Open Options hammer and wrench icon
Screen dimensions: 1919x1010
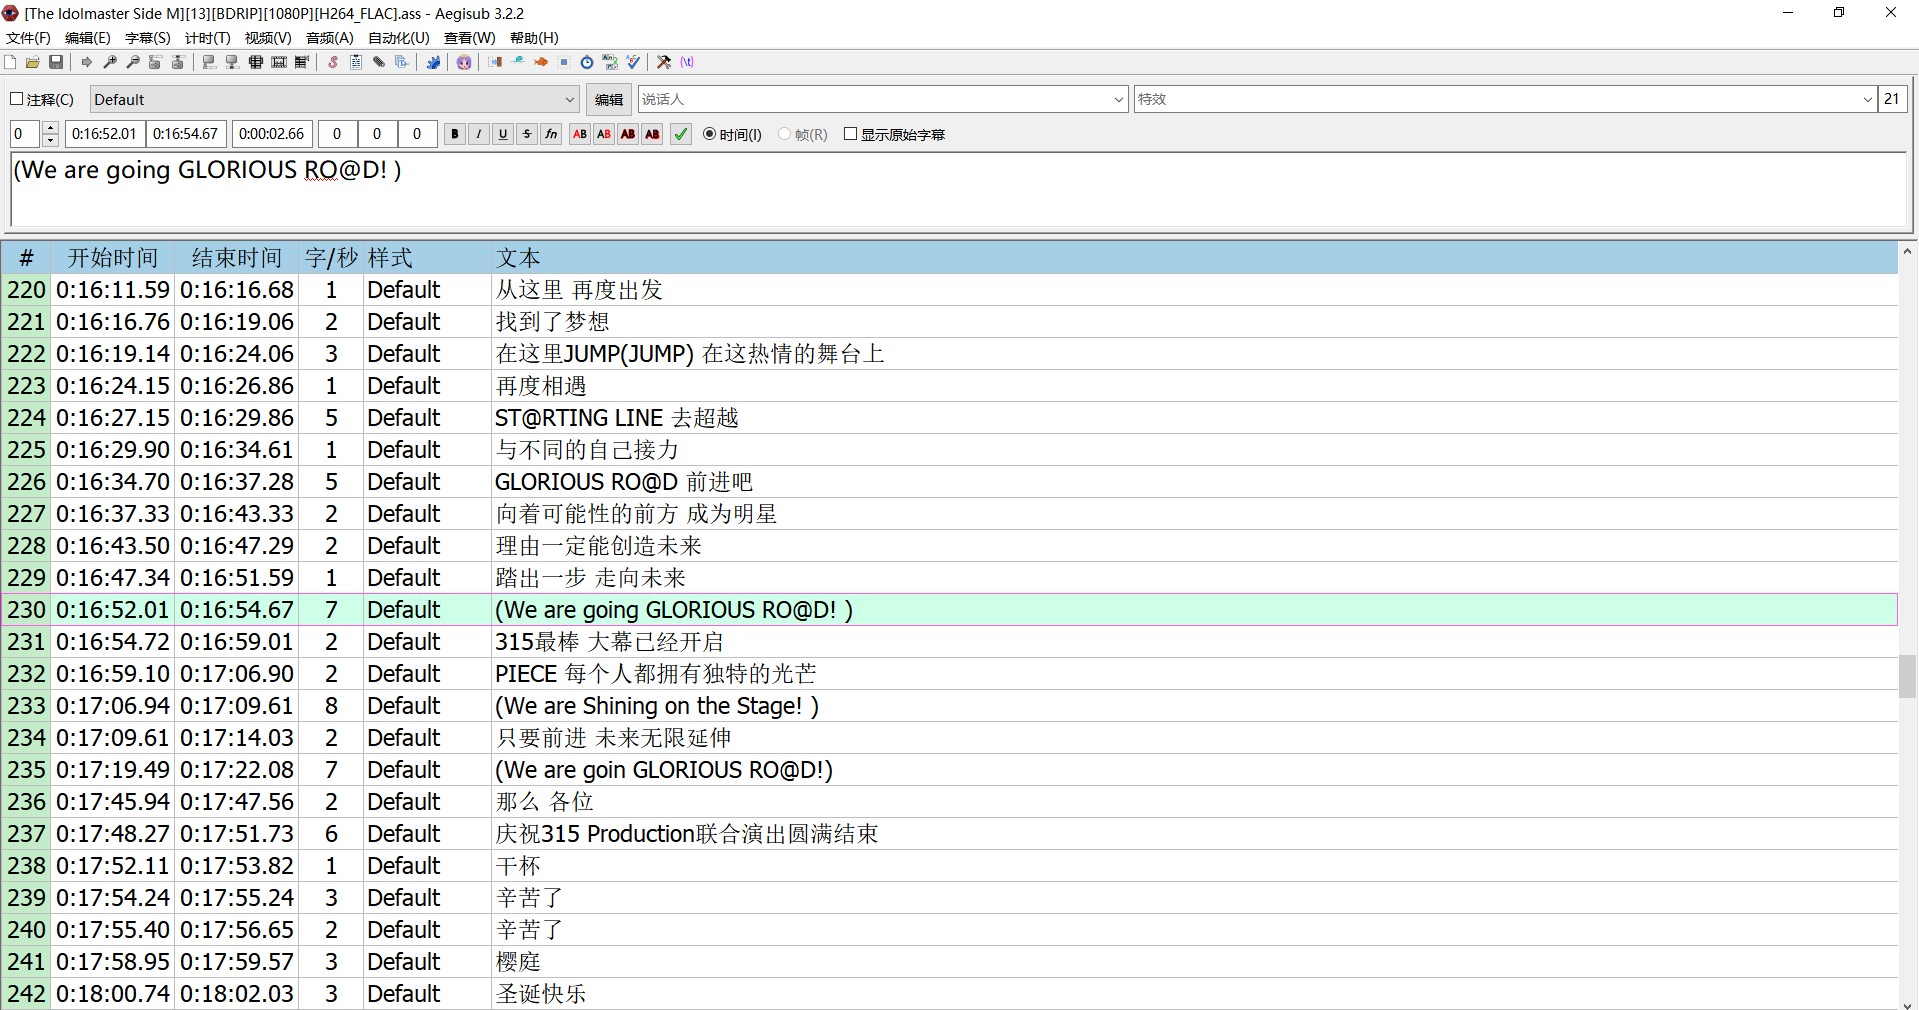664,62
